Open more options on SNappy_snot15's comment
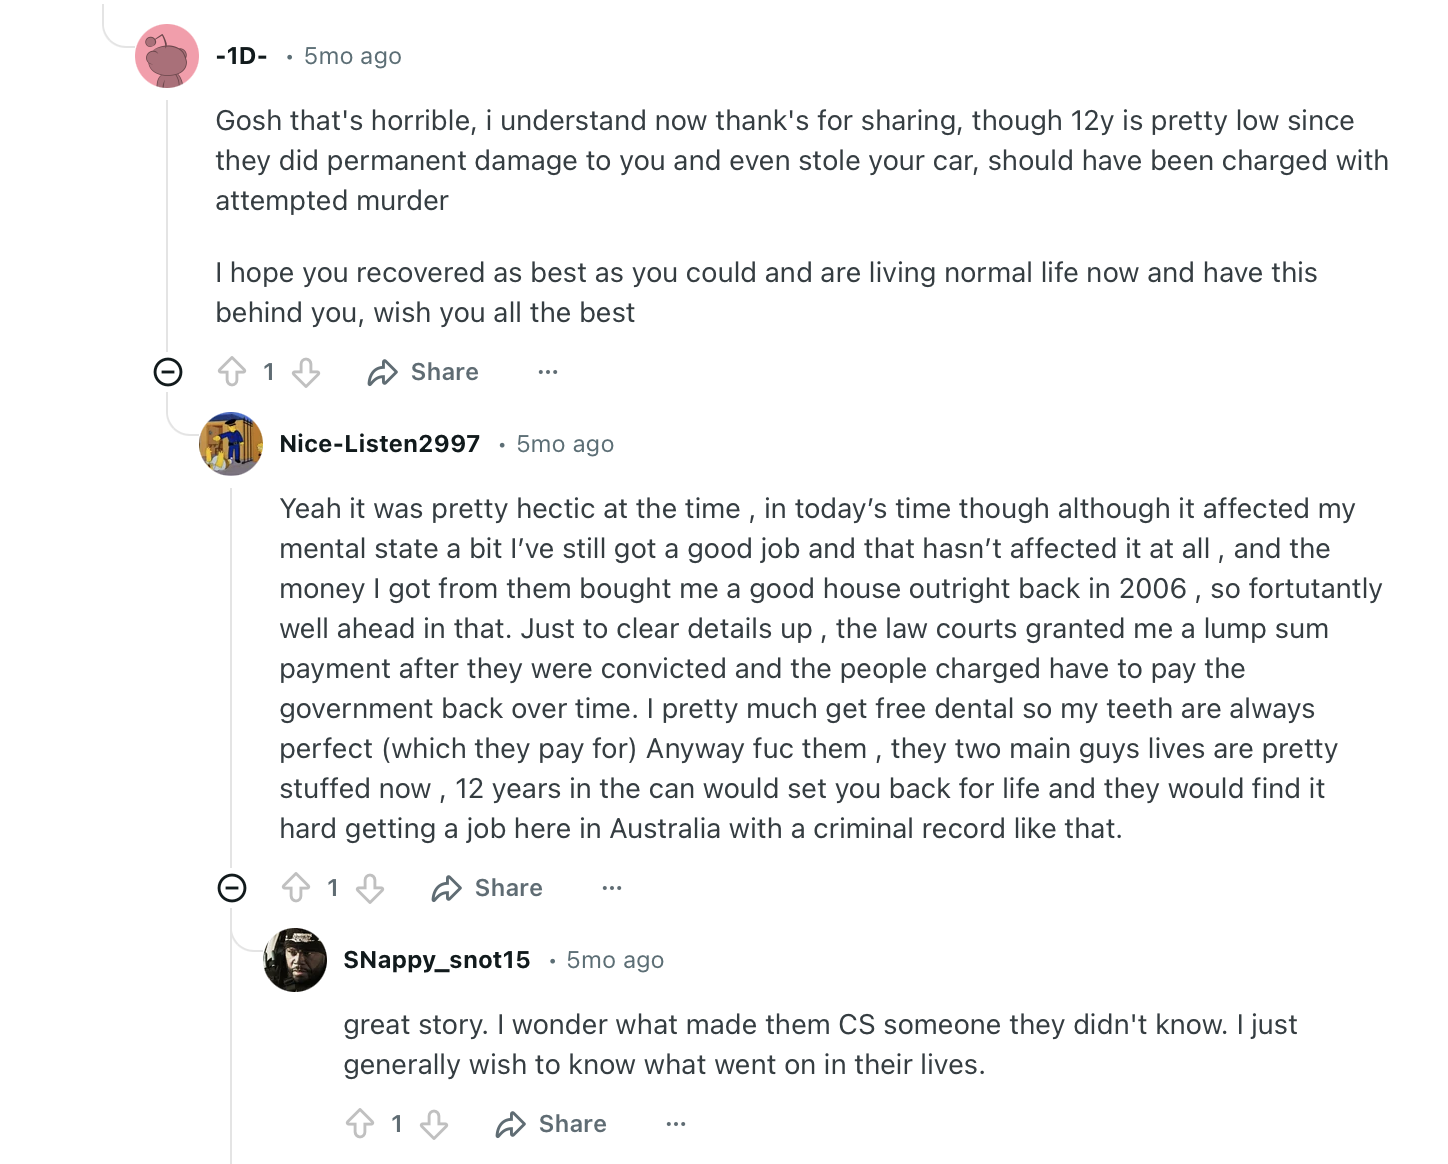Image resolution: width=1448 pixels, height=1164 pixels. 676,1124
